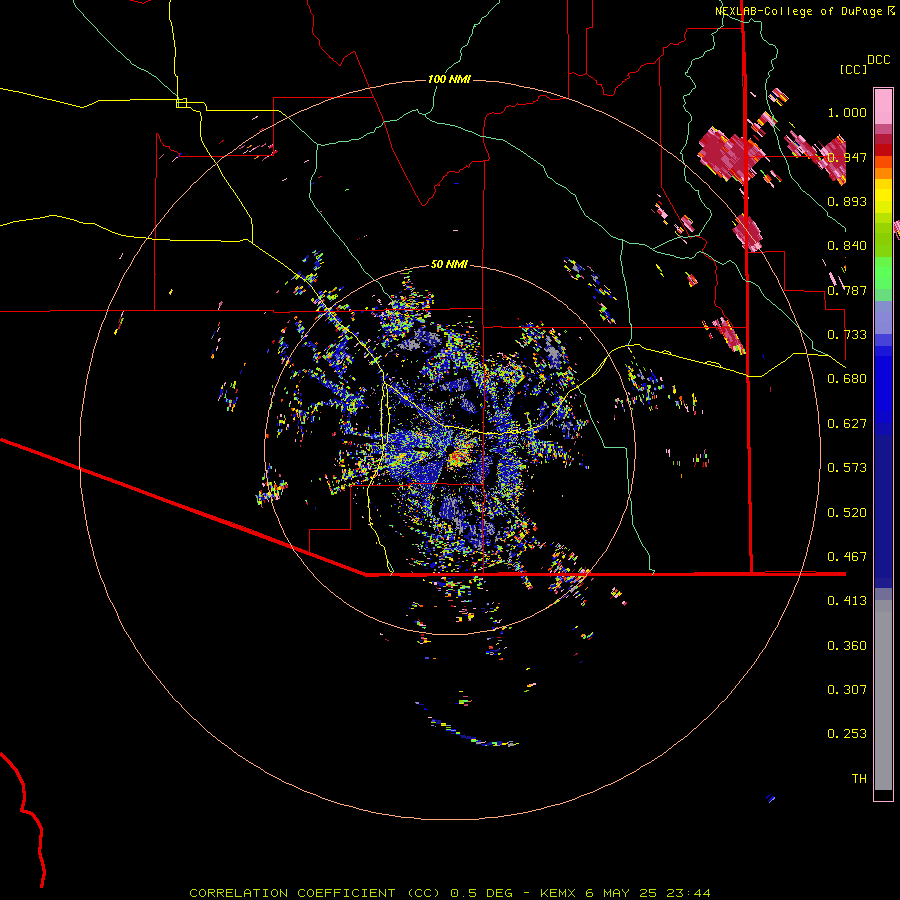Click the TH threshold label
The image size is (900, 900).
click(859, 779)
